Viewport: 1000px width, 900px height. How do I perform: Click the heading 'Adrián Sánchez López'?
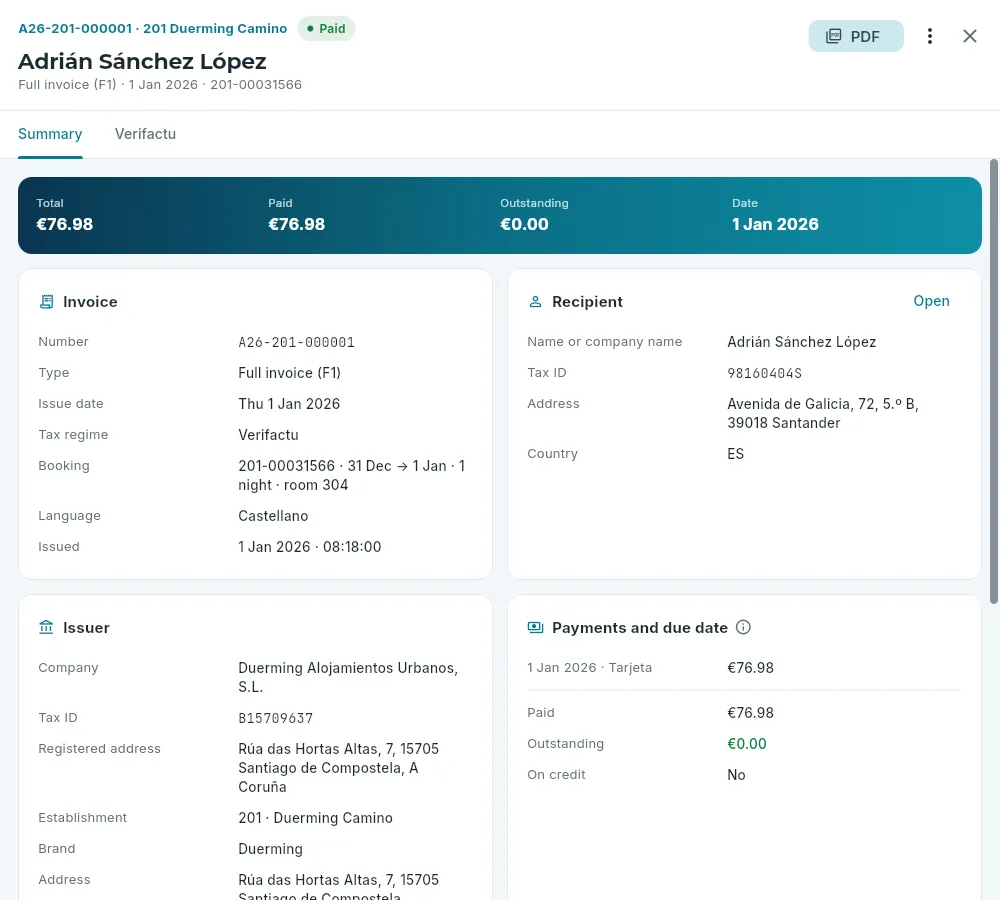(x=142, y=61)
